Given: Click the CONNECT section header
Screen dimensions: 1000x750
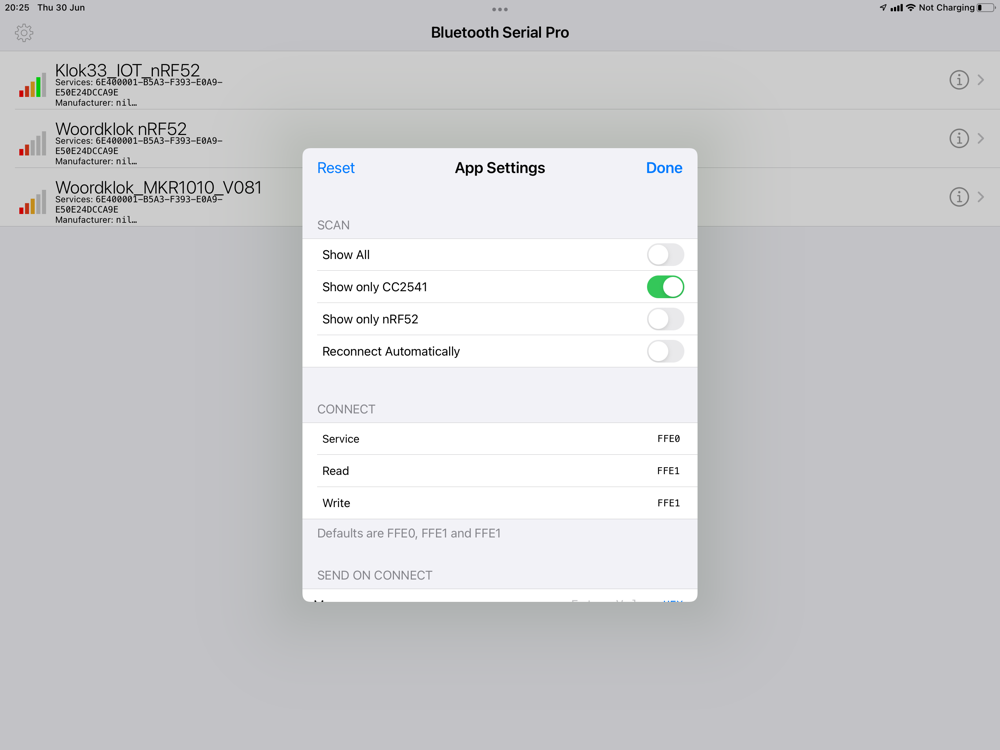Looking at the screenshot, I should coord(346,409).
